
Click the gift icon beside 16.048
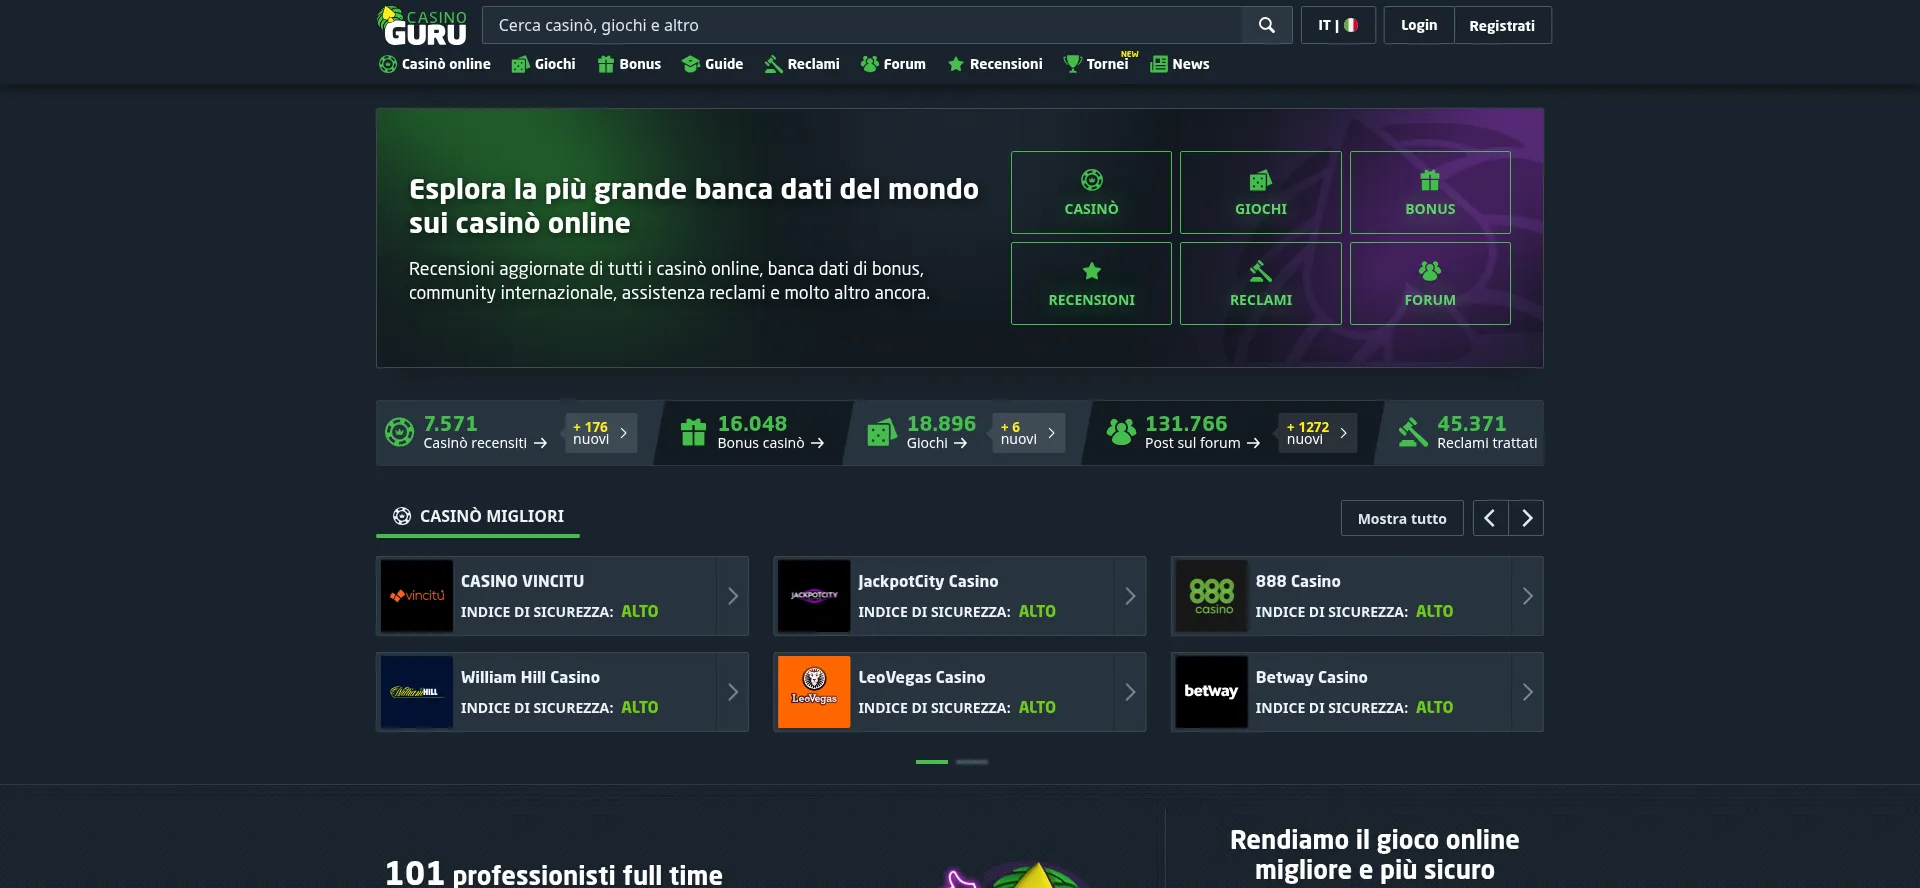[x=693, y=432]
